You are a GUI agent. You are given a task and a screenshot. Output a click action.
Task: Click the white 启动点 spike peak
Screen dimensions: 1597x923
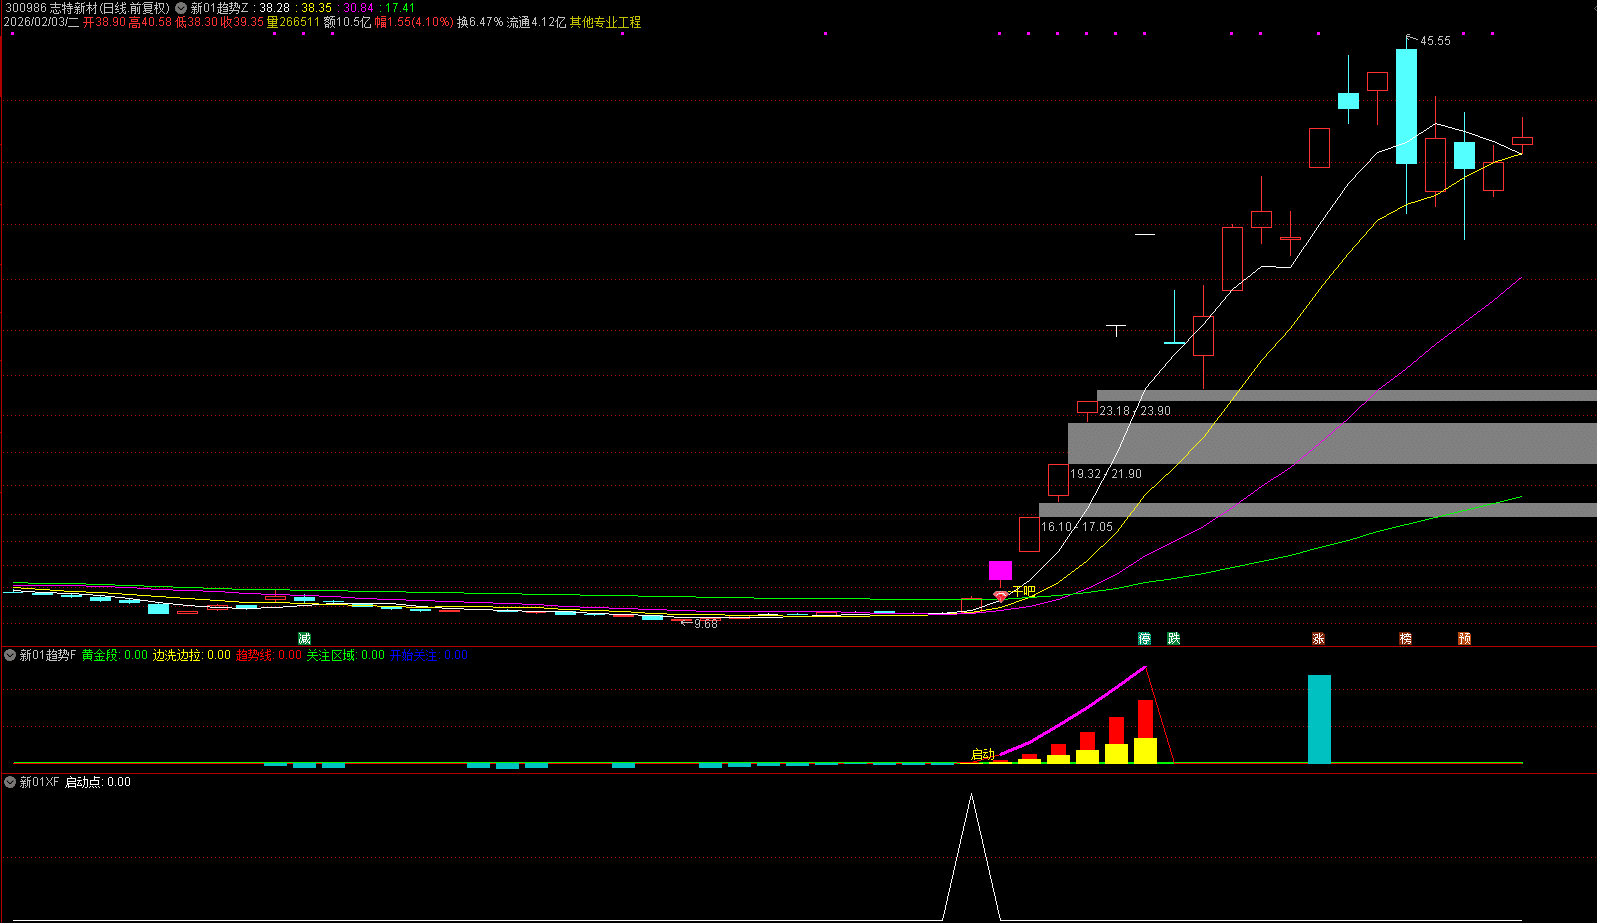coord(971,797)
